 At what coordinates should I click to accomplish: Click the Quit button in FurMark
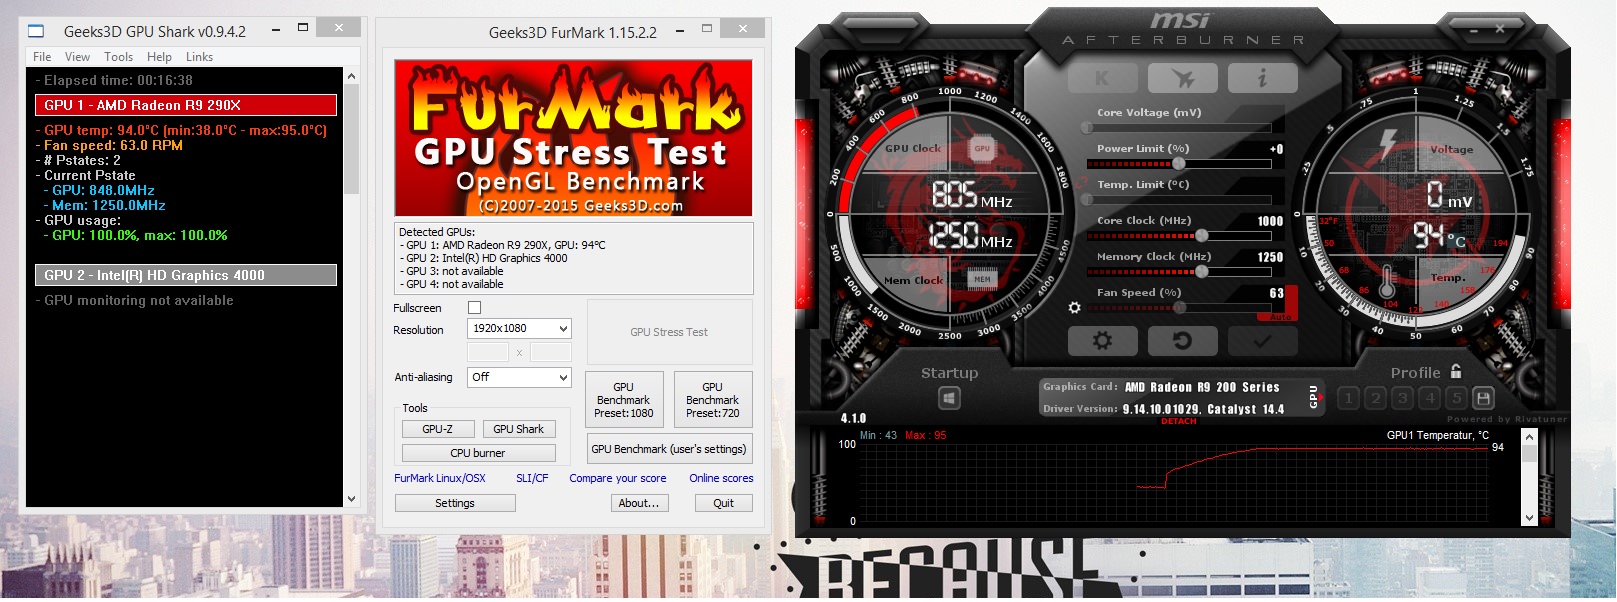[723, 503]
